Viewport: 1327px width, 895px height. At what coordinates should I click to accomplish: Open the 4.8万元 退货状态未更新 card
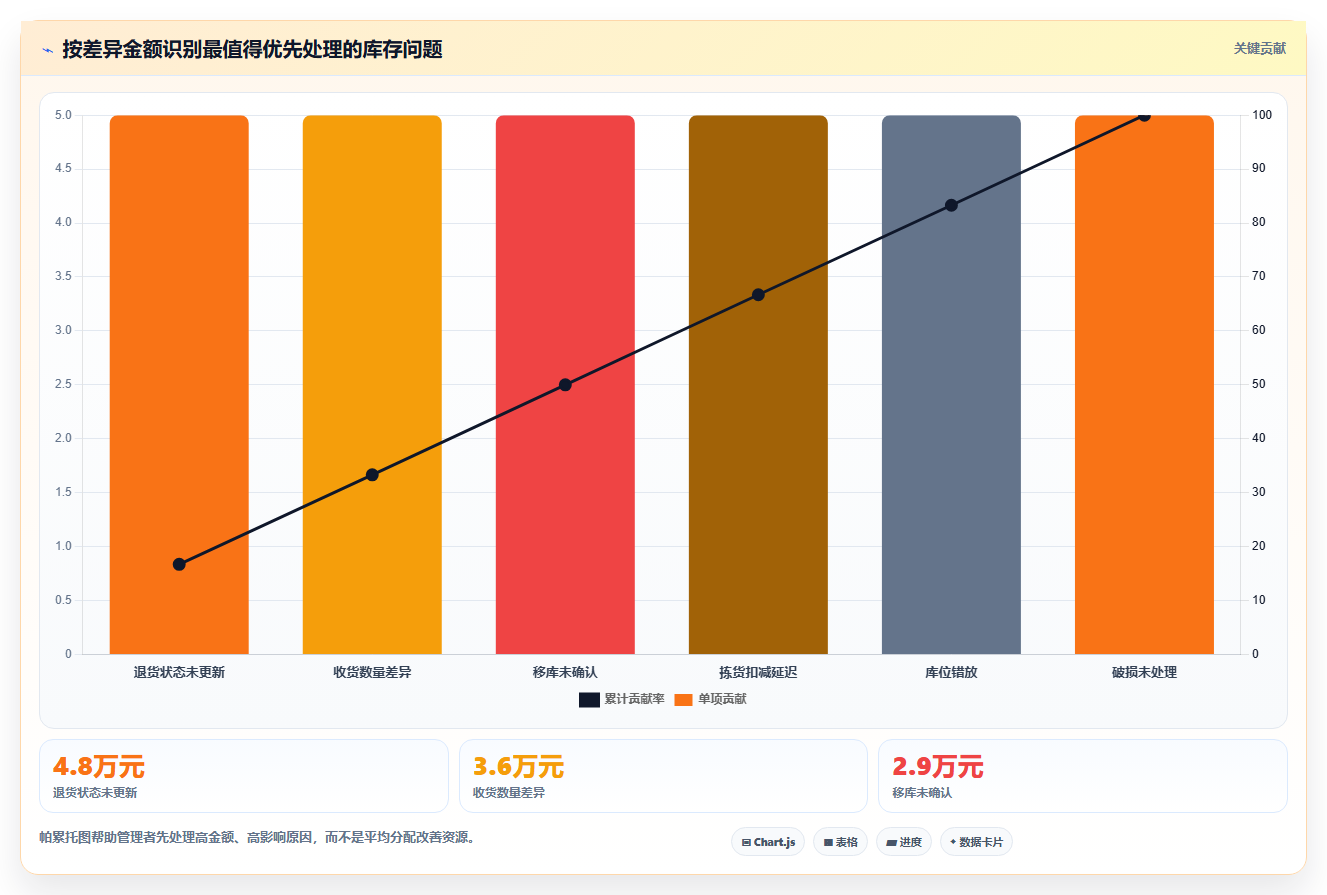coord(244,776)
